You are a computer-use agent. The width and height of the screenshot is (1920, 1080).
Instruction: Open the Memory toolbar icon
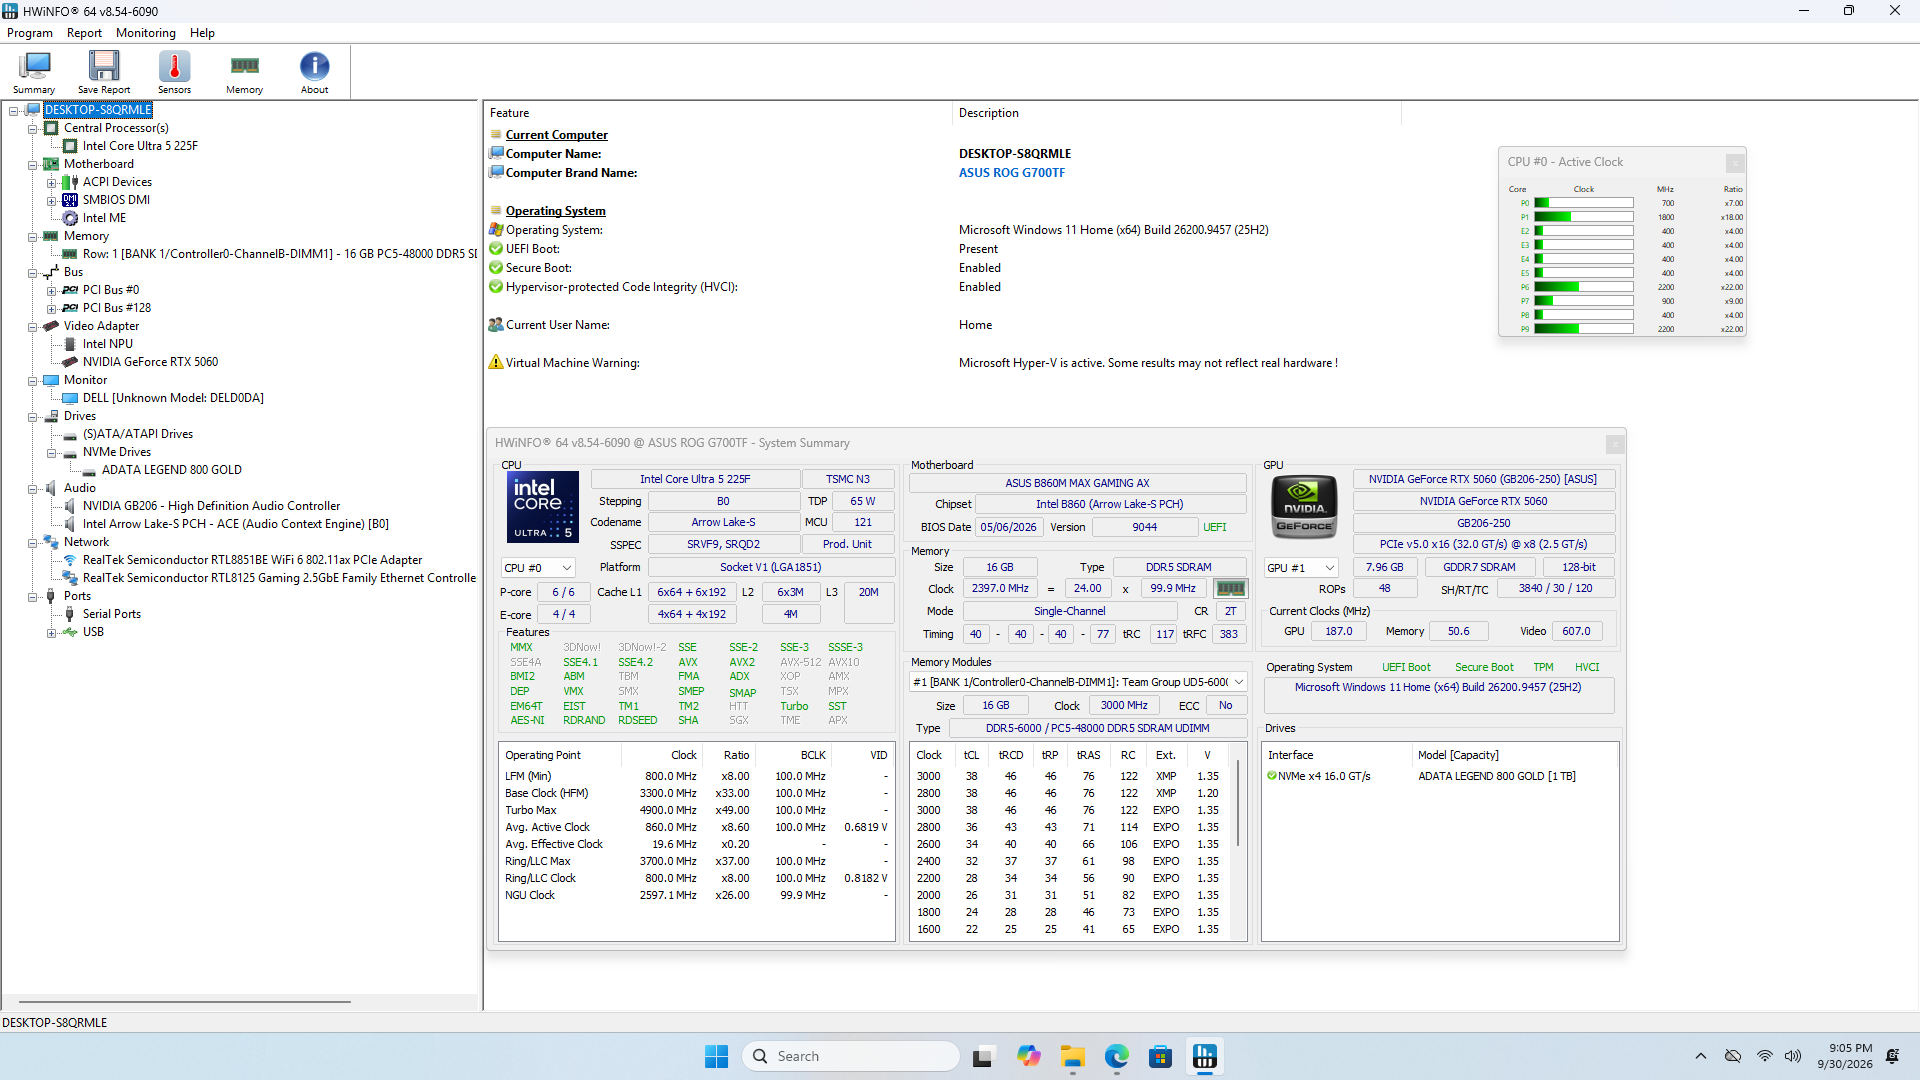point(244,72)
